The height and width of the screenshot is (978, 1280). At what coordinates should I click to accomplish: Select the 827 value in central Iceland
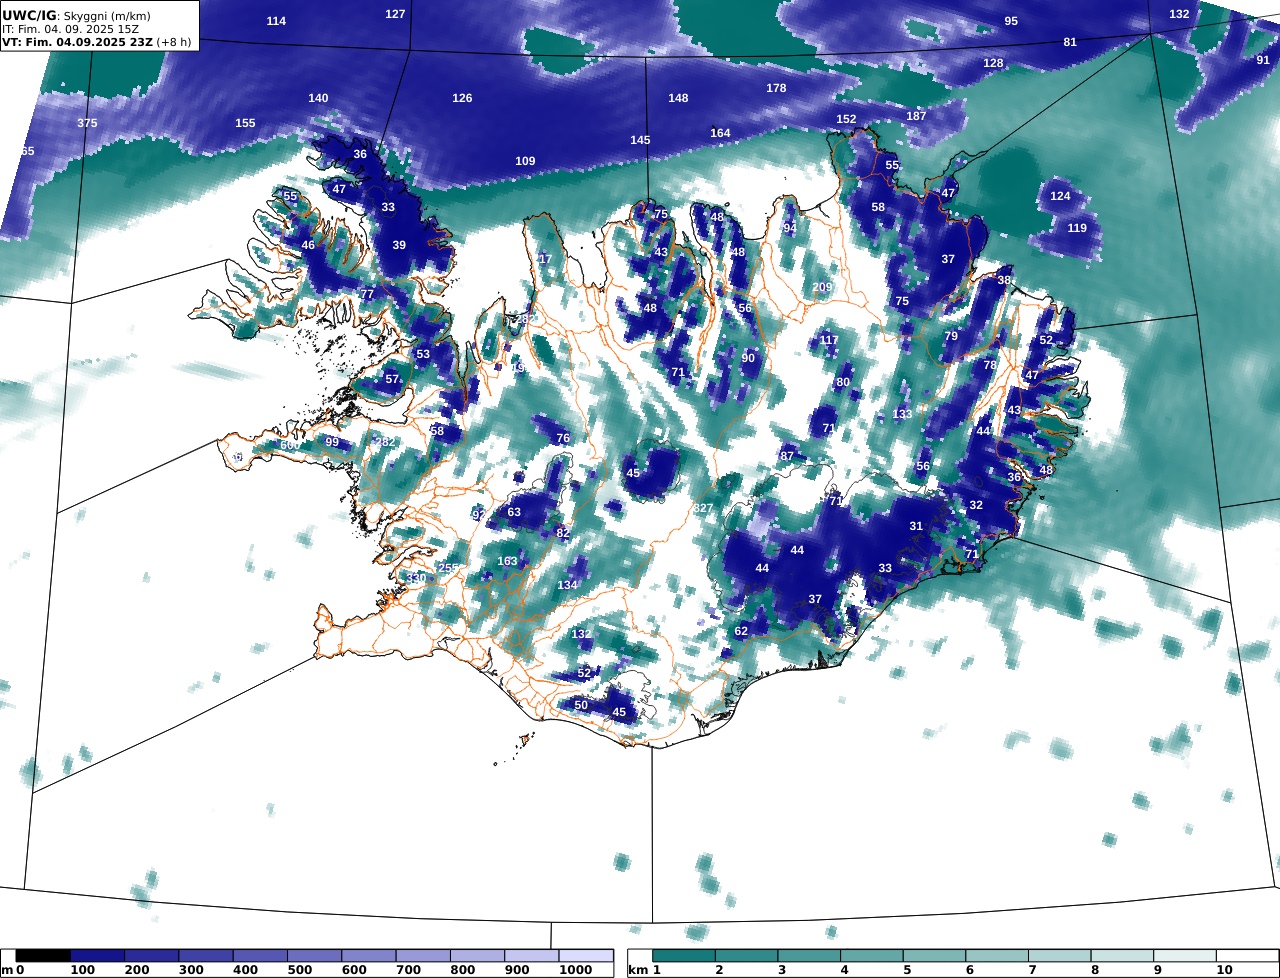[703, 508]
